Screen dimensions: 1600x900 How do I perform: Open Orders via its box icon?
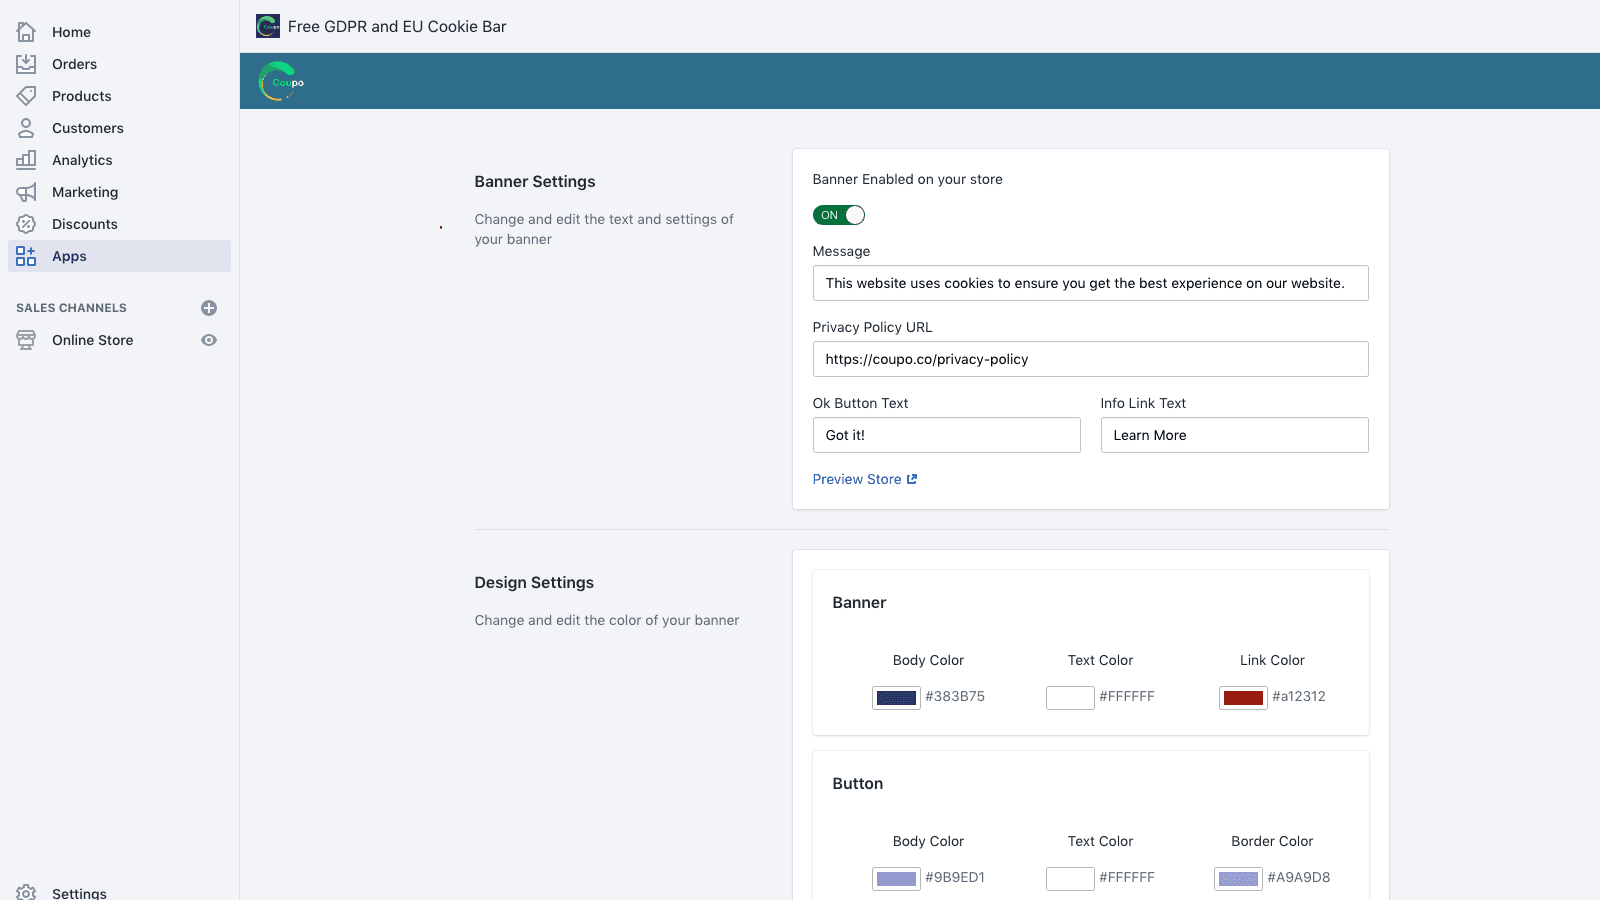coord(26,63)
